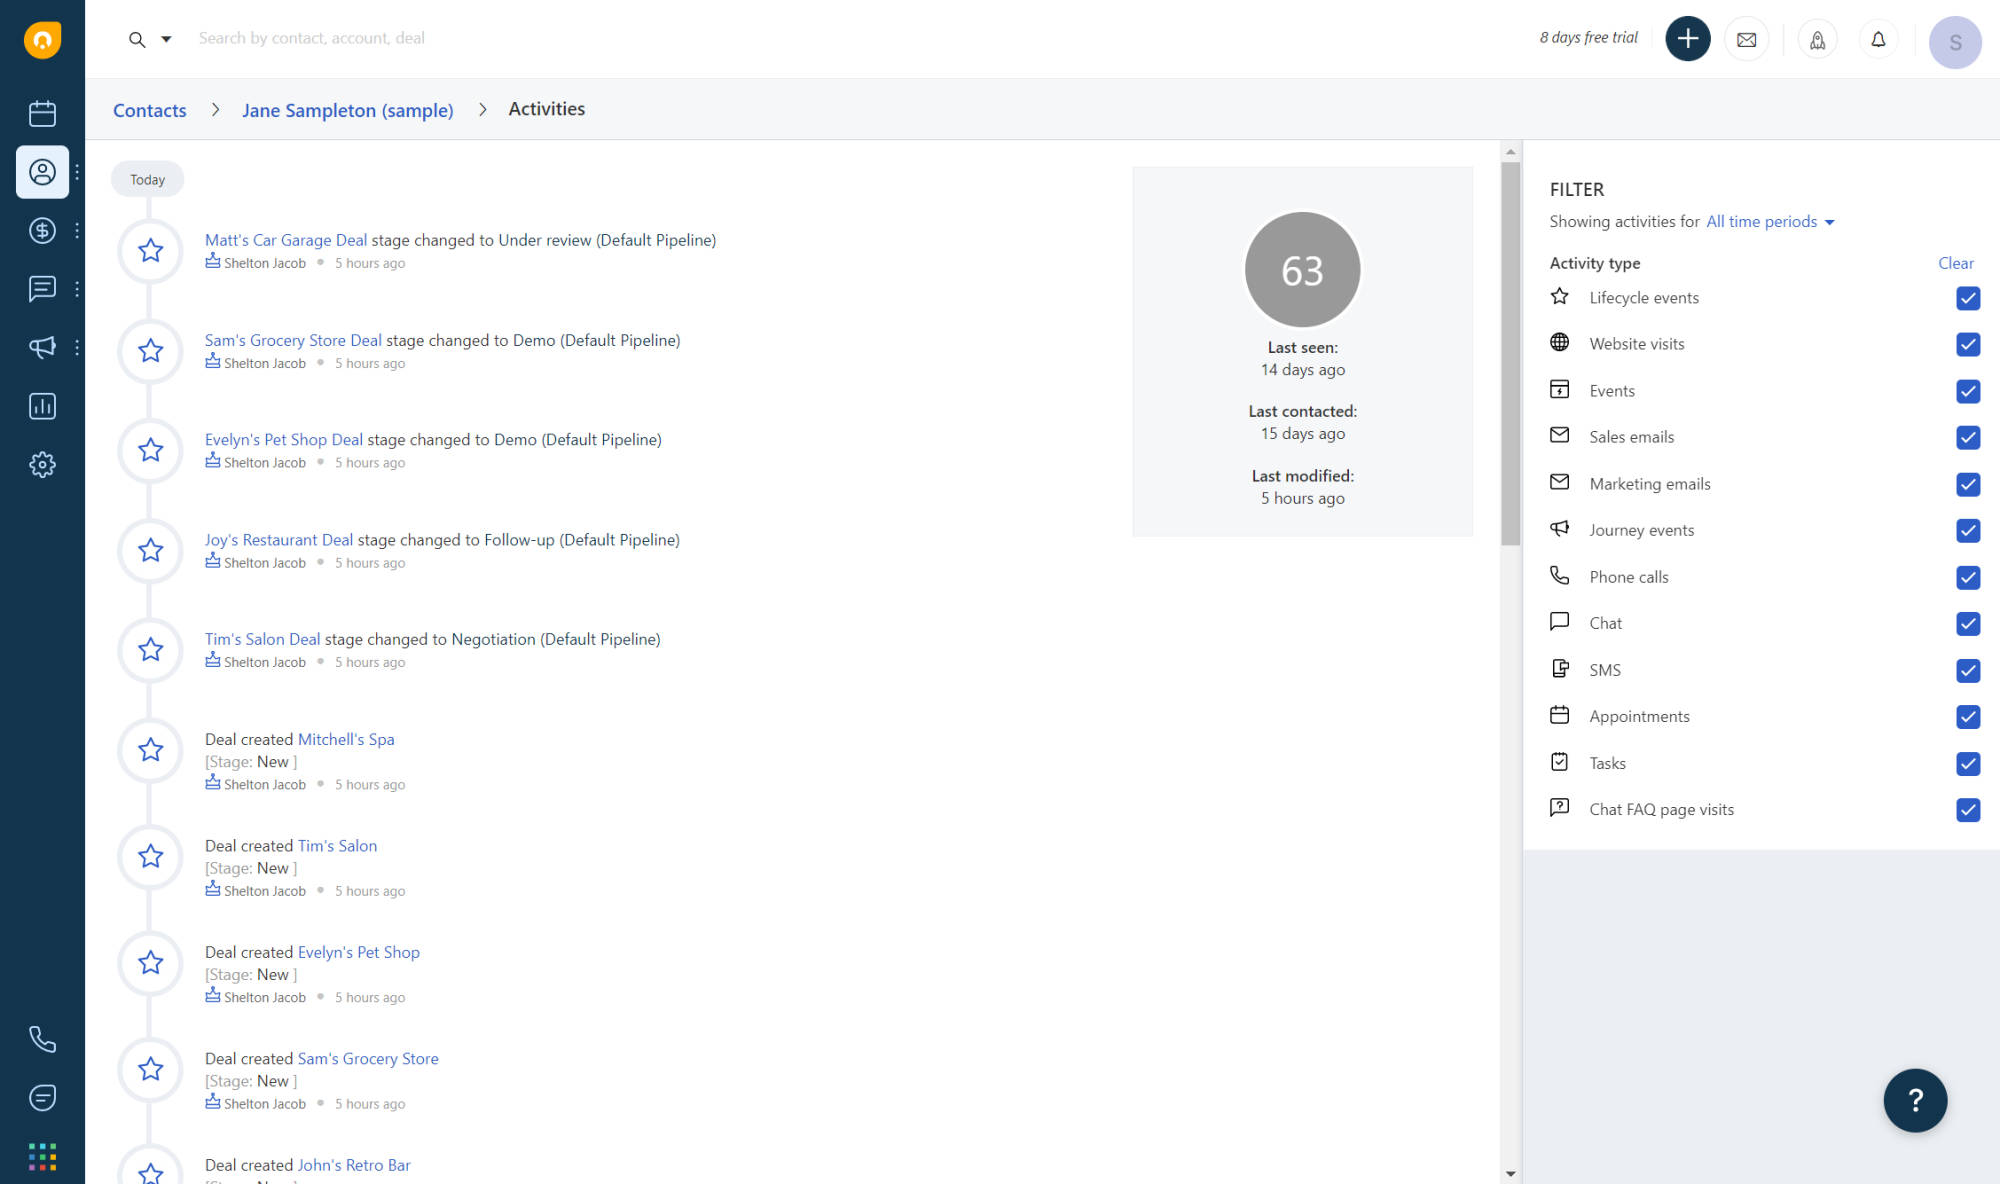Disable the Website visits filter checkbox
The image size is (2000, 1184).
point(1968,345)
